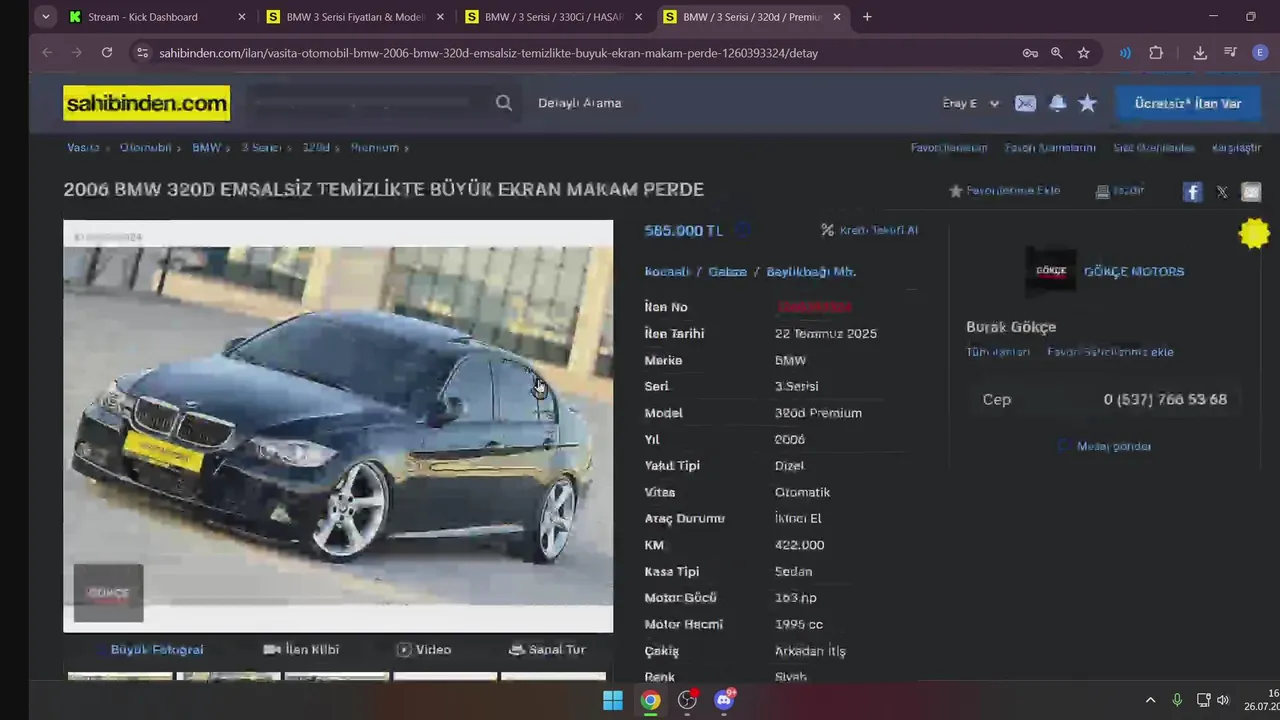
Task: Open GÖKÇE MOTORS store link
Action: 1134,272
